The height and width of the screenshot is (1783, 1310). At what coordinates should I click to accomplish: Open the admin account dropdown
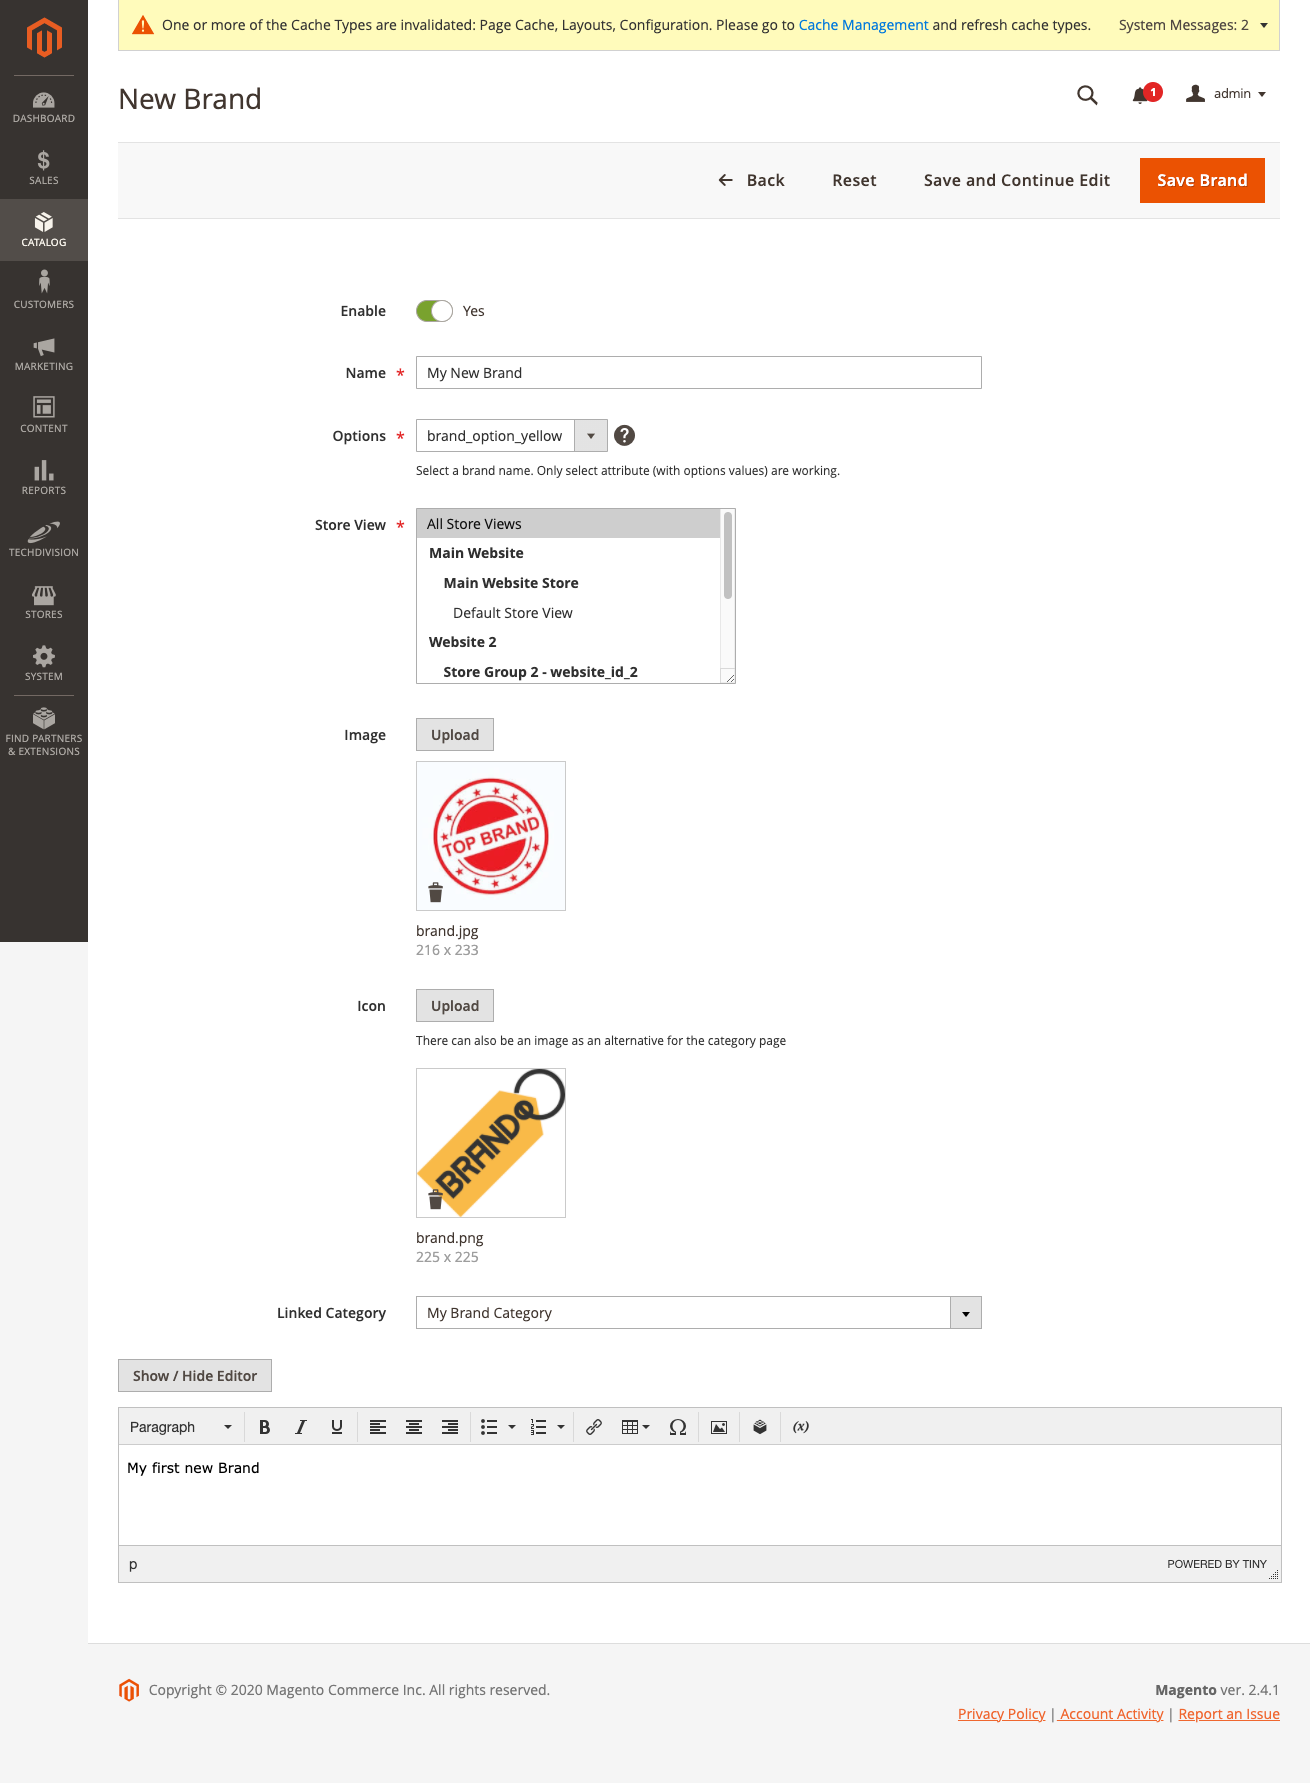pyautogui.click(x=1226, y=94)
